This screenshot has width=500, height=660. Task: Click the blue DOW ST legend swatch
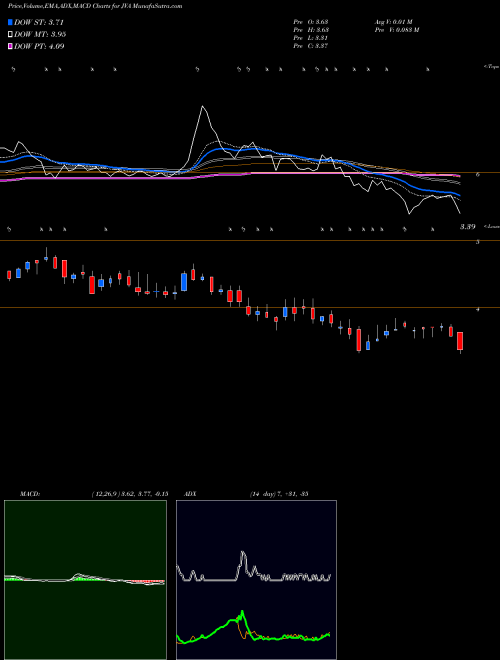[x=10, y=22]
